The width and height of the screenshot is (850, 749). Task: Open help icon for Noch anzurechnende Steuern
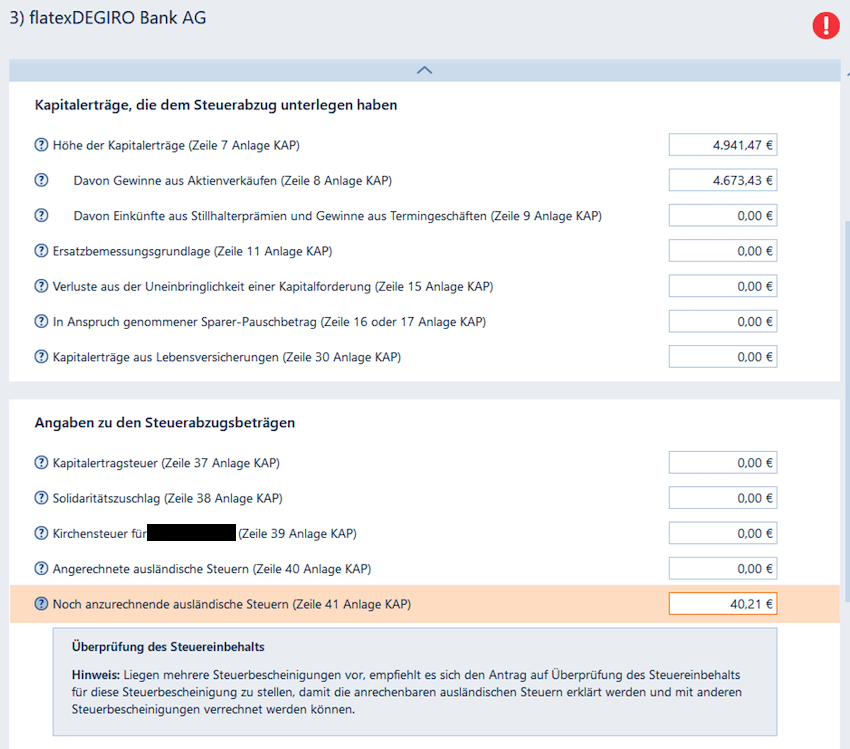click(x=41, y=604)
